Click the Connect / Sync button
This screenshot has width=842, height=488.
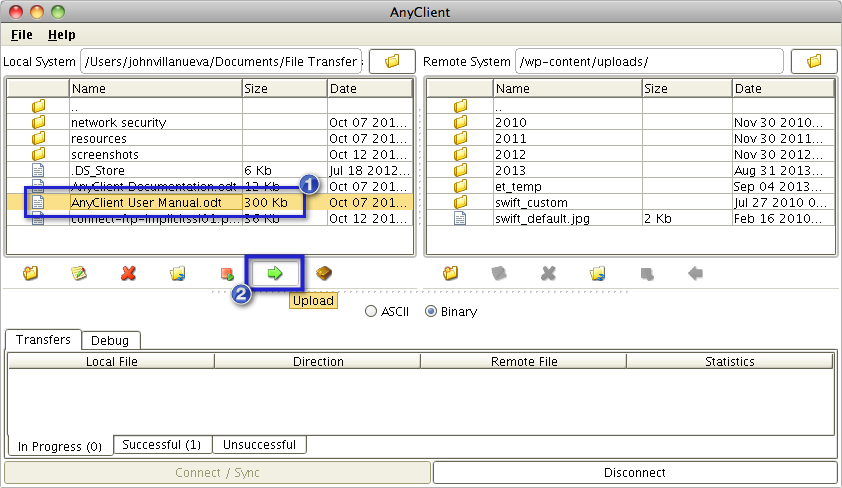click(x=217, y=472)
